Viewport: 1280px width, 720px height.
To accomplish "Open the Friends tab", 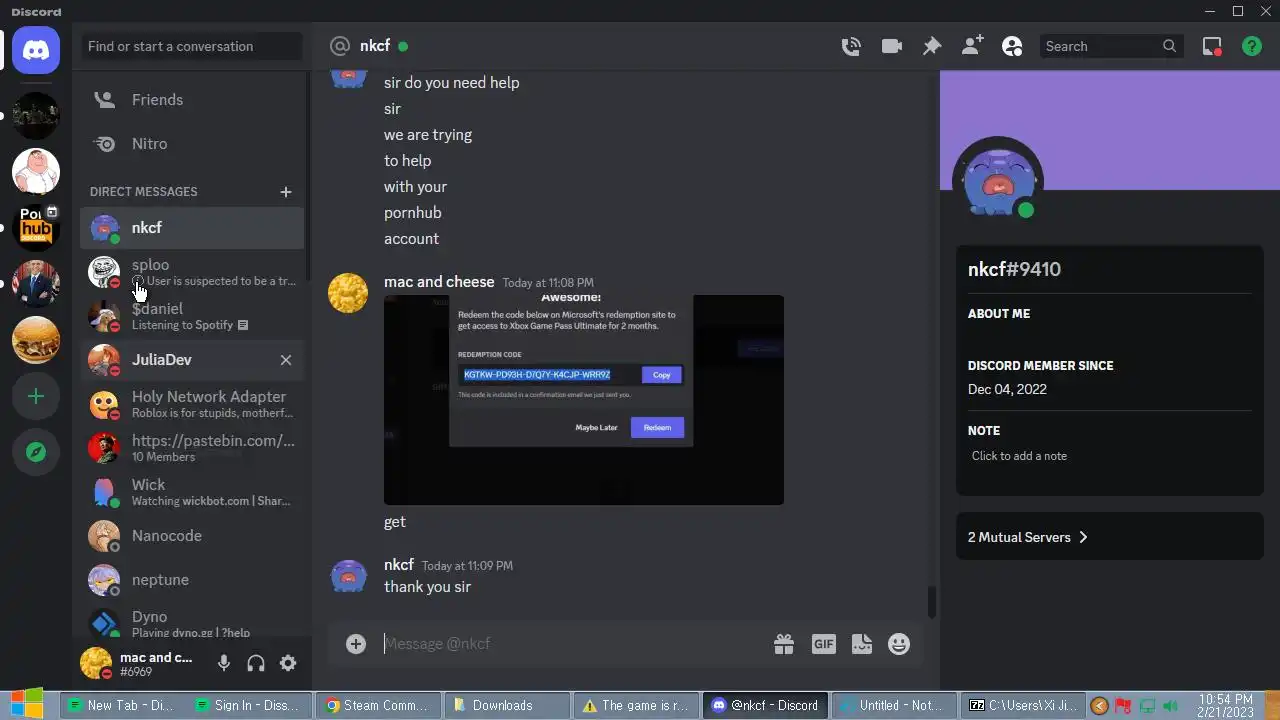I will pyautogui.click(x=192, y=100).
